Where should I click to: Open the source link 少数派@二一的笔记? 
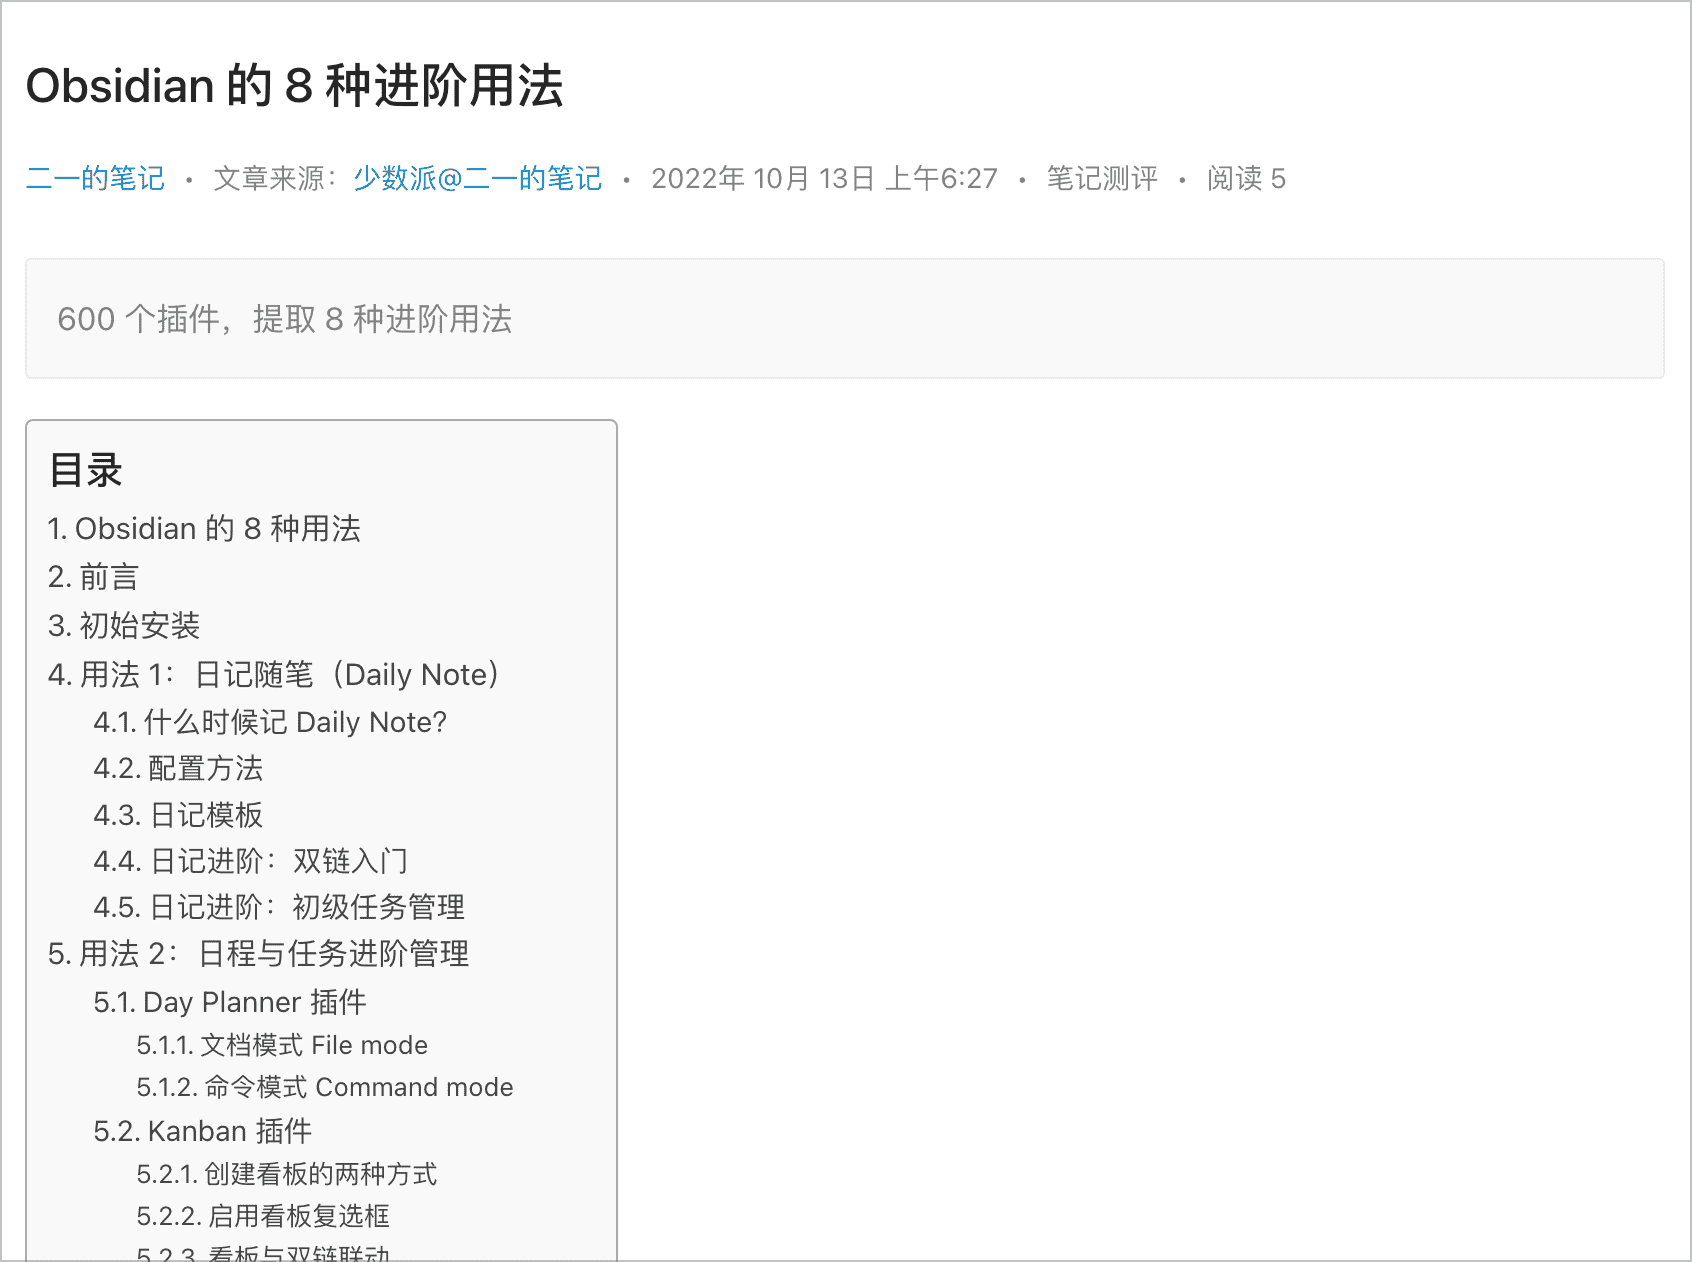(478, 178)
